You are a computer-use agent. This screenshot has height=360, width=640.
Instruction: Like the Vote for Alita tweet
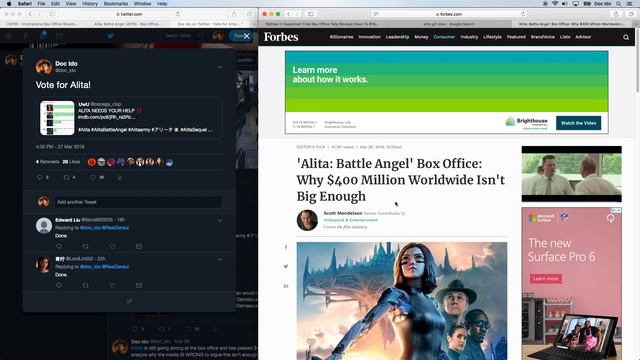(93, 178)
